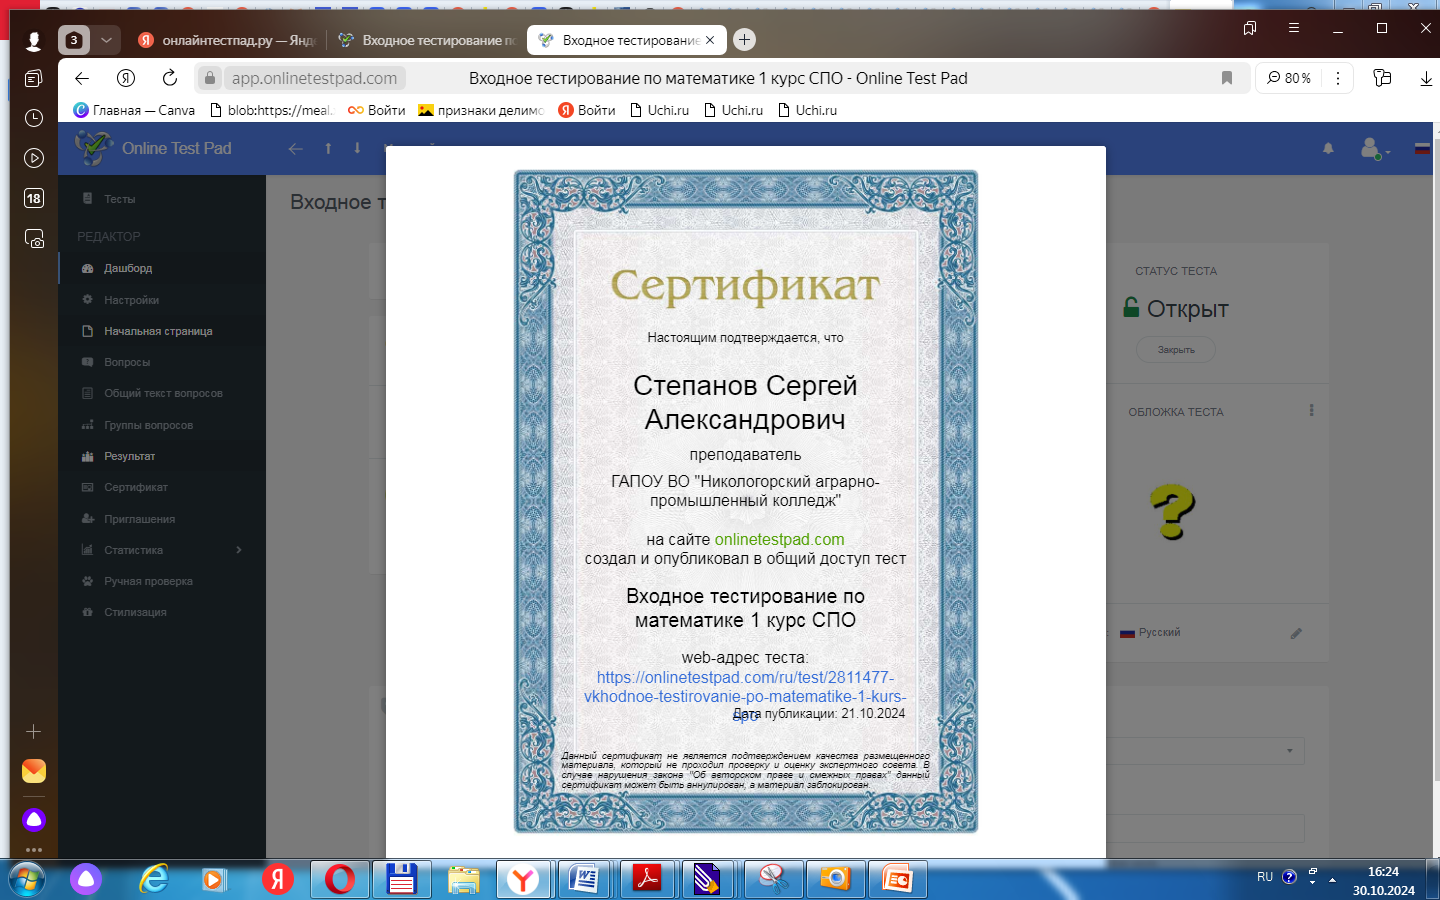Viewport: 1440px width, 900px height.
Task: Click the pencil edit icon near Русский
Action: 1296,633
